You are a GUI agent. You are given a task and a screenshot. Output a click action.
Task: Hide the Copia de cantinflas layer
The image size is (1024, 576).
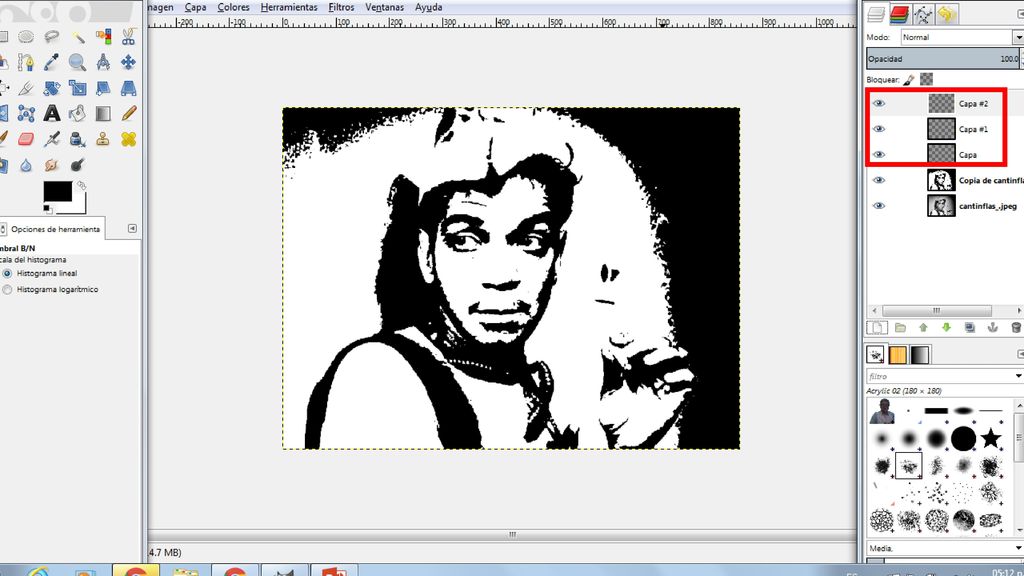pyautogui.click(x=879, y=180)
